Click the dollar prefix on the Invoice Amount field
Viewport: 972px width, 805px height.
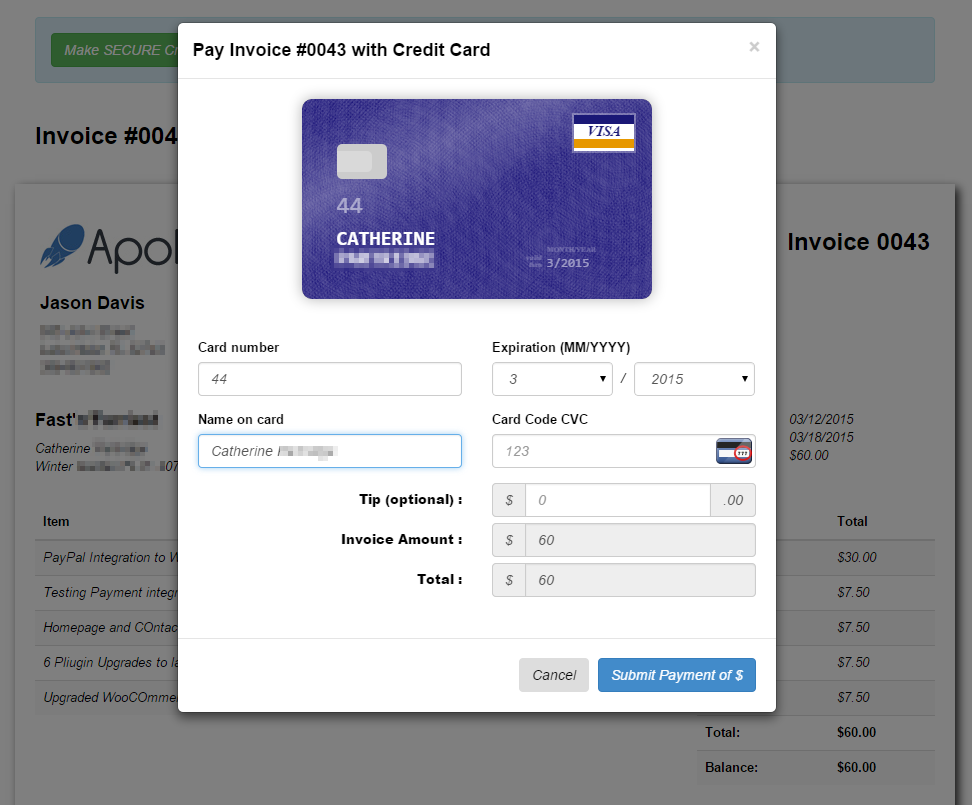pyautogui.click(x=508, y=540)
